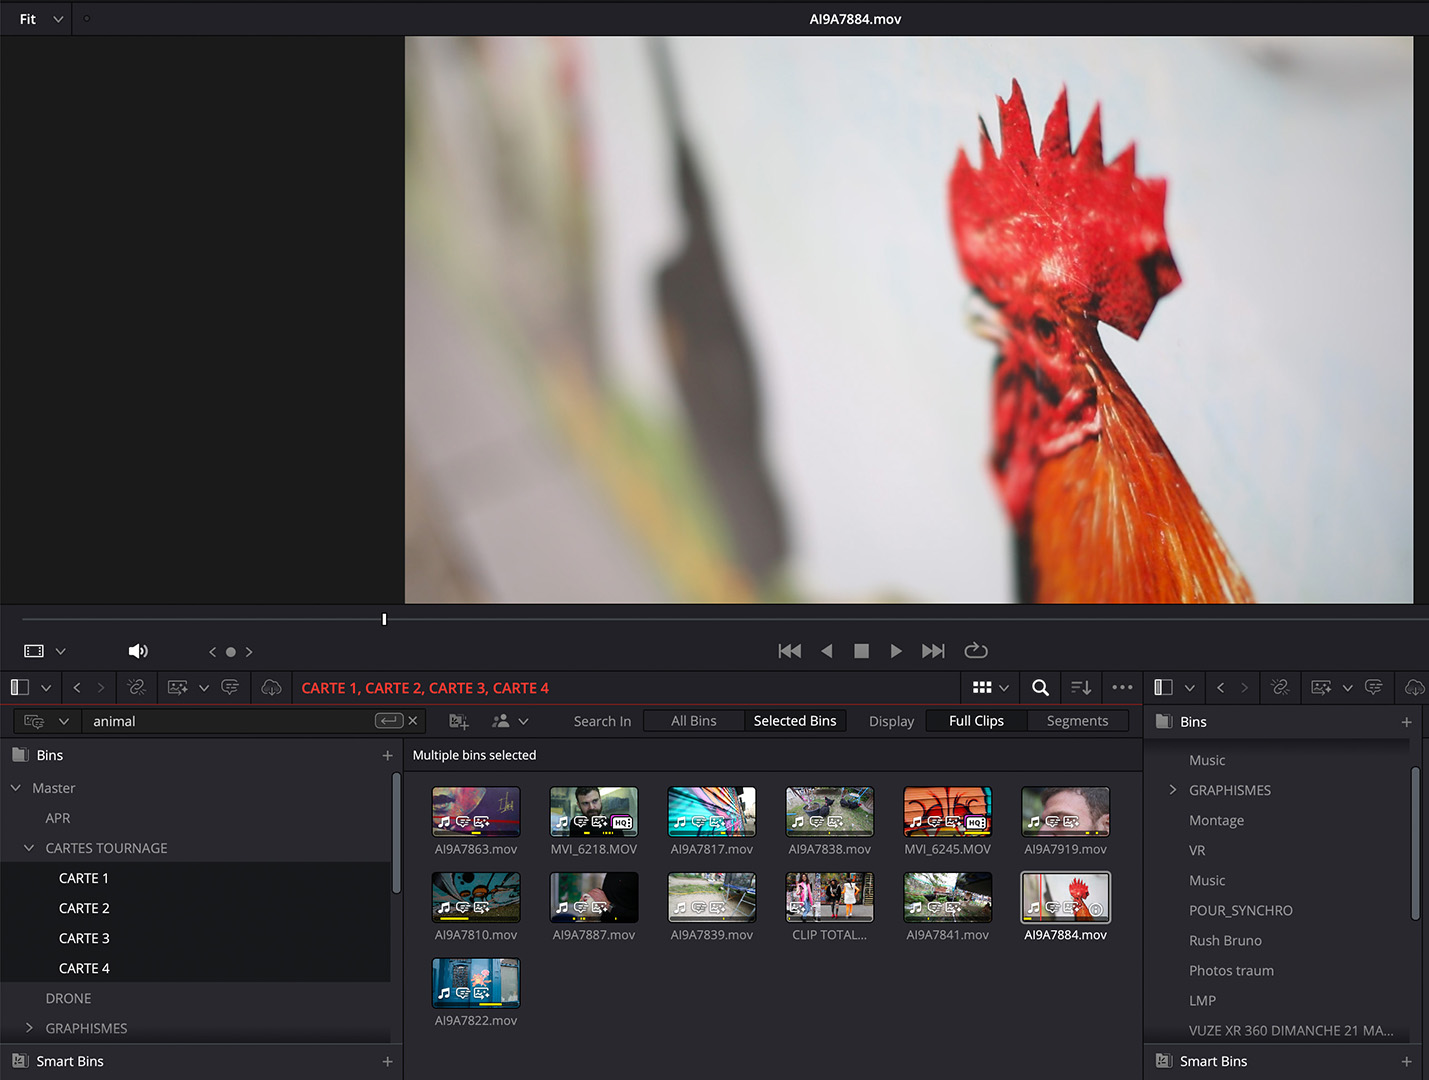Toggle loop playback icon
Screen dimensions: 1429x1080
[x=976, y=651]
